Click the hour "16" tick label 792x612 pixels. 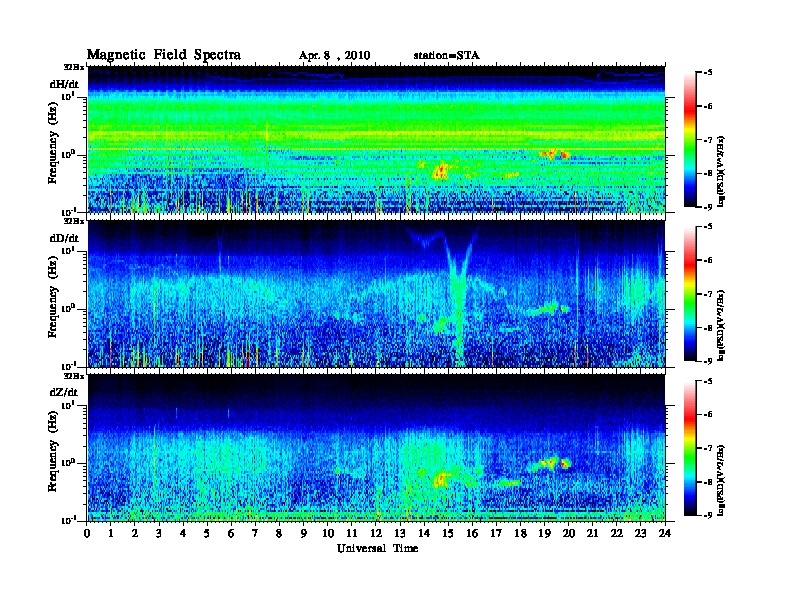coord(472,534)
